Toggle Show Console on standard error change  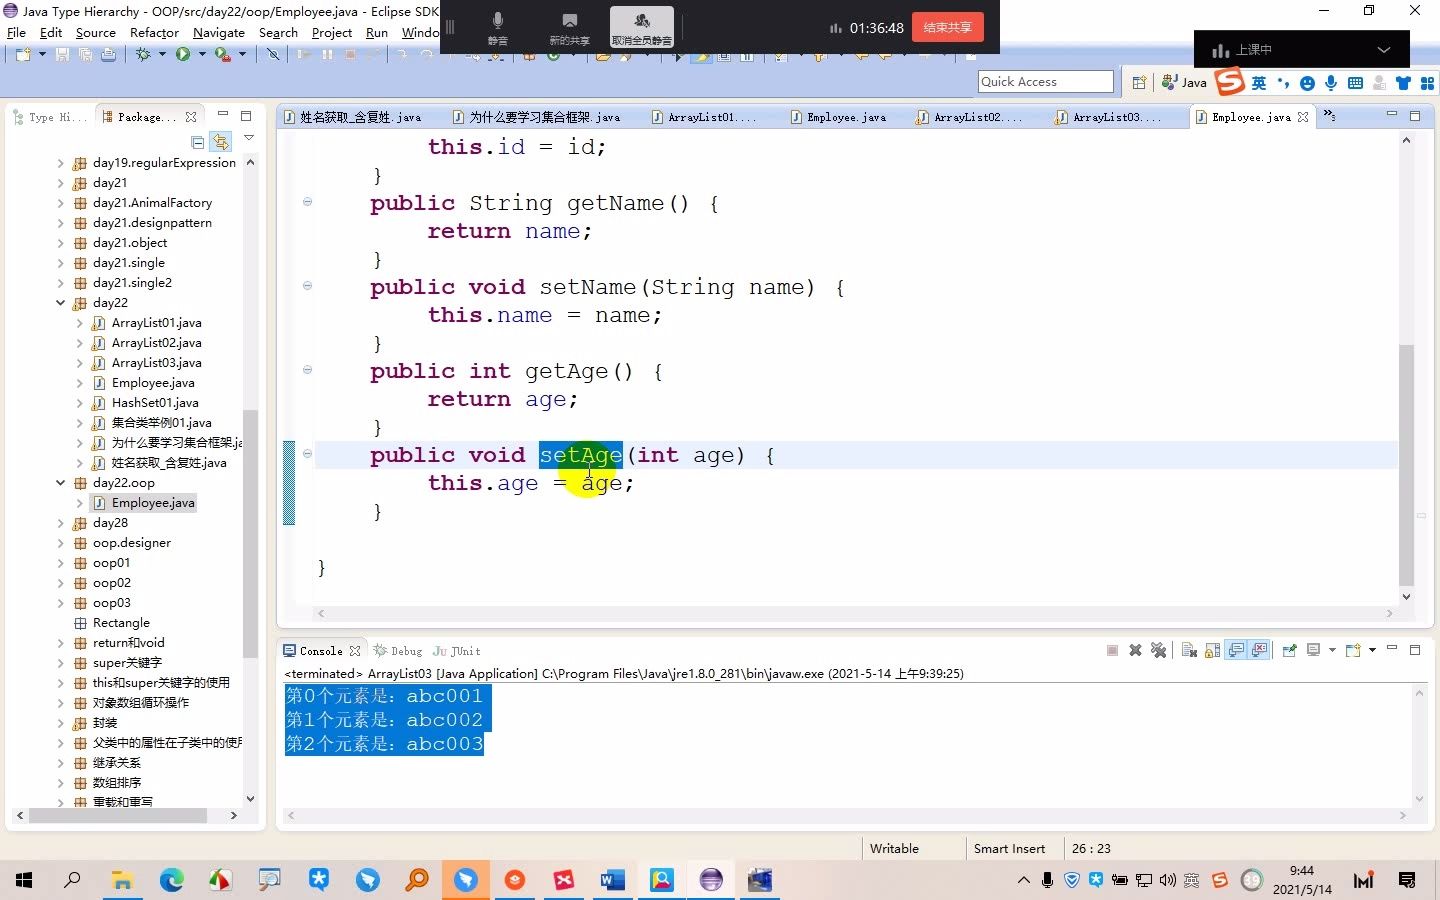[1260, 650]
